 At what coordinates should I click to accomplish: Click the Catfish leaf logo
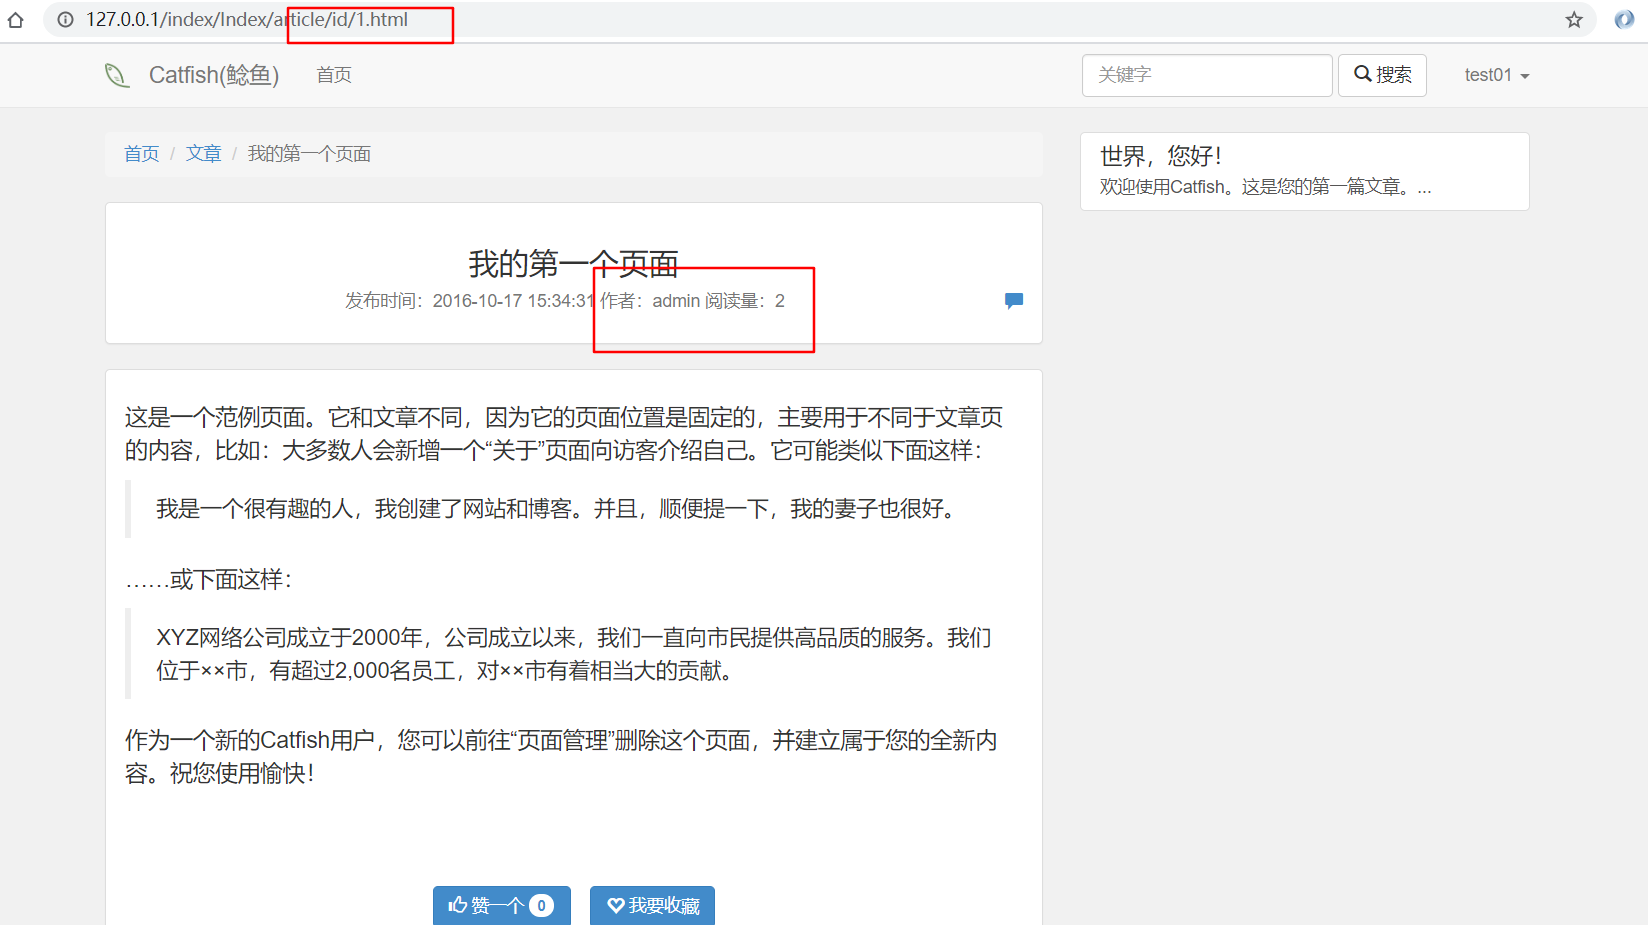pyautogui.click(x=117, y=74)
